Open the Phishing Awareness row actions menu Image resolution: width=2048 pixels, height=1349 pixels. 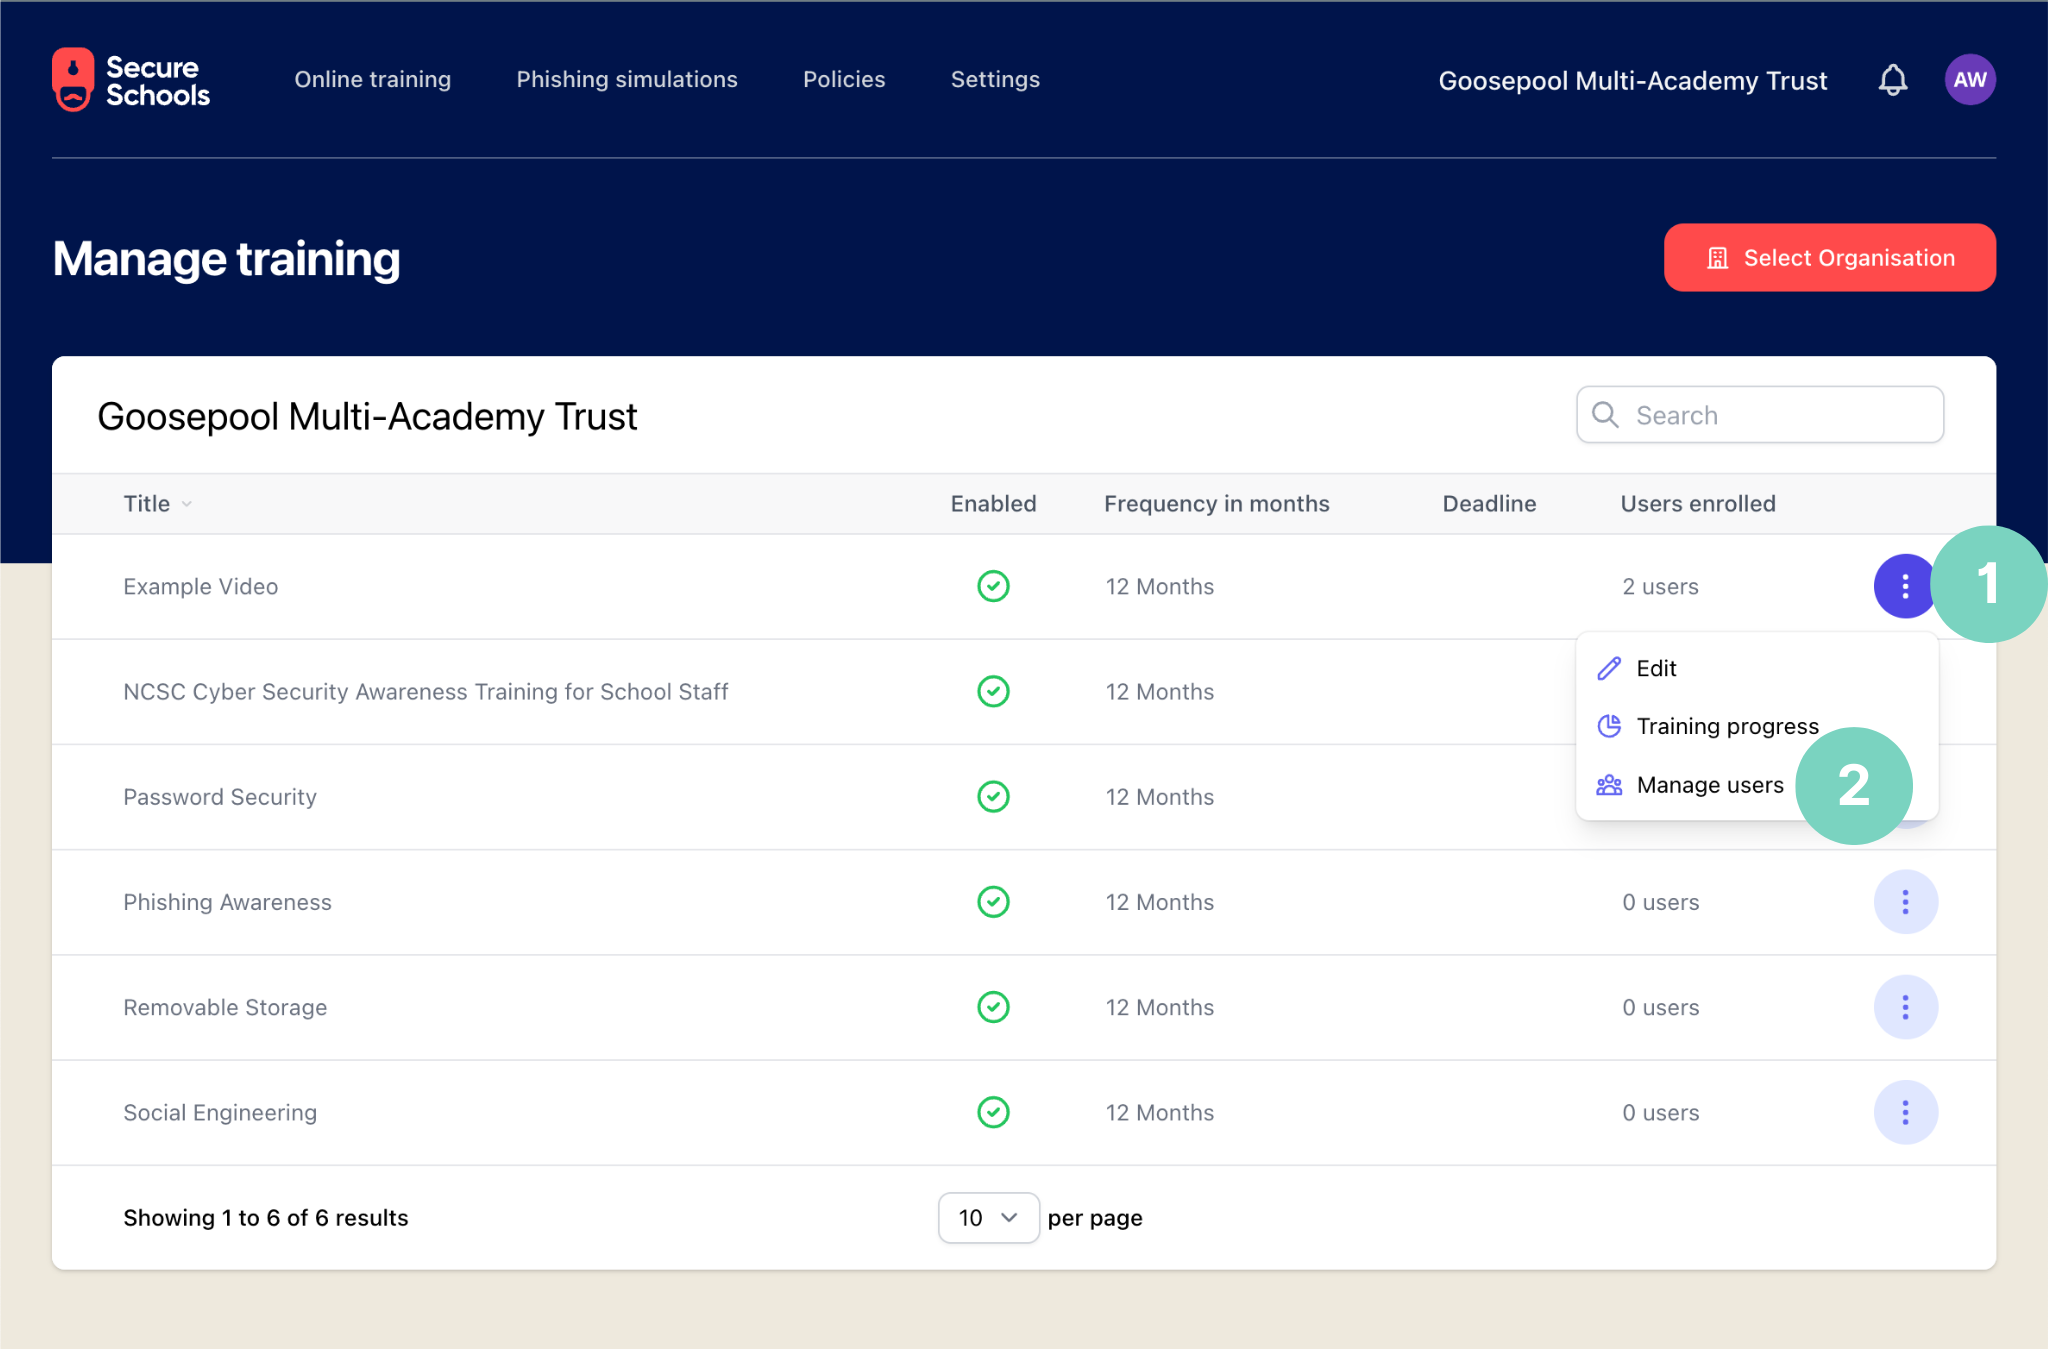point(1905,902)
